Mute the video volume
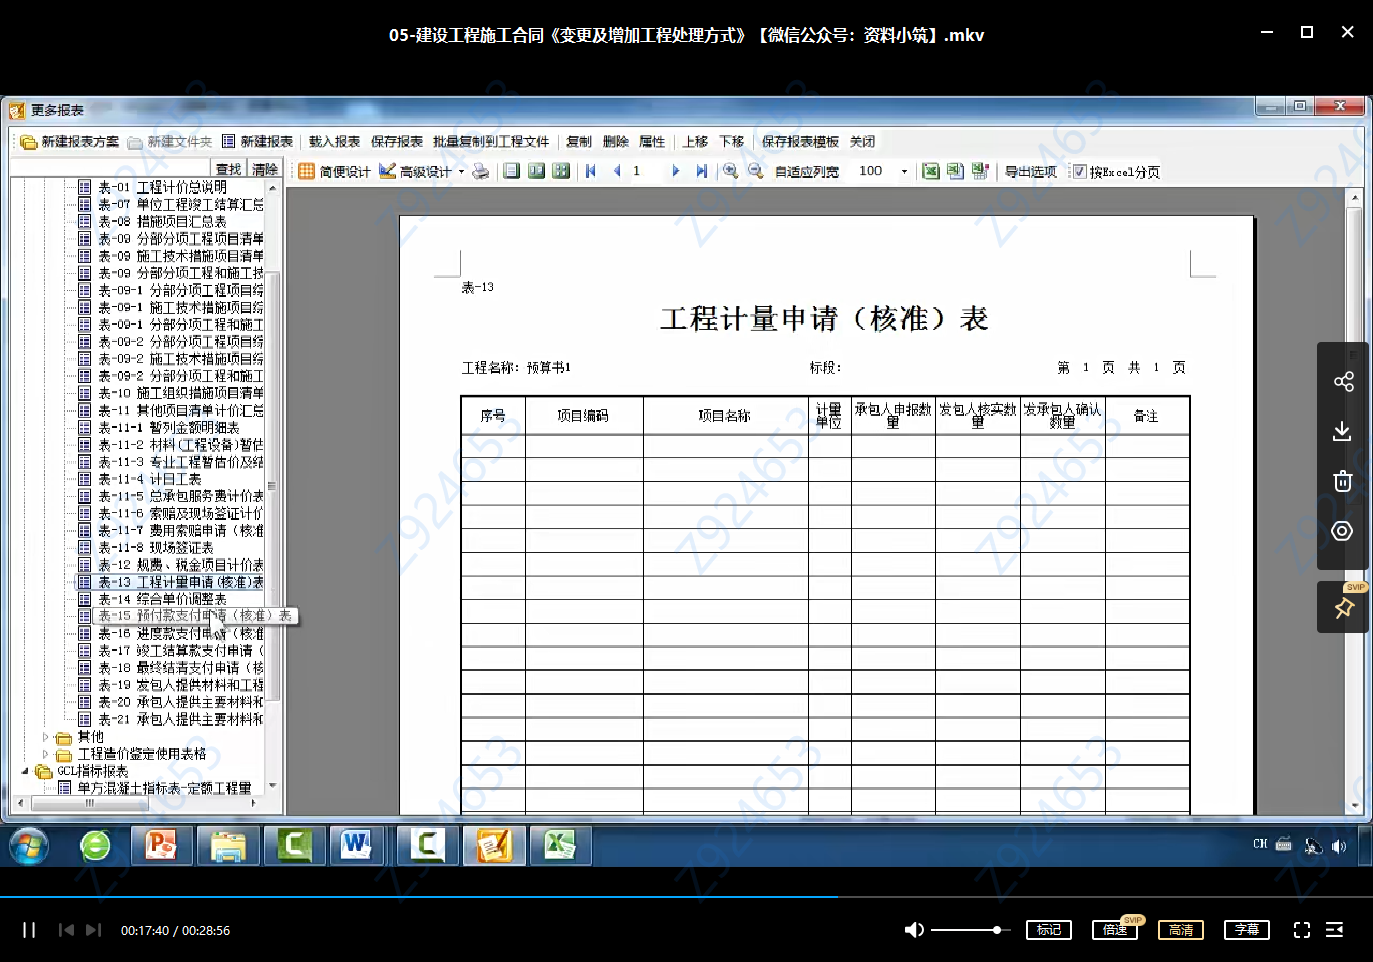The width and height of the screenshot is (1373, 962). pyautogui.click(x=913, y=929)
